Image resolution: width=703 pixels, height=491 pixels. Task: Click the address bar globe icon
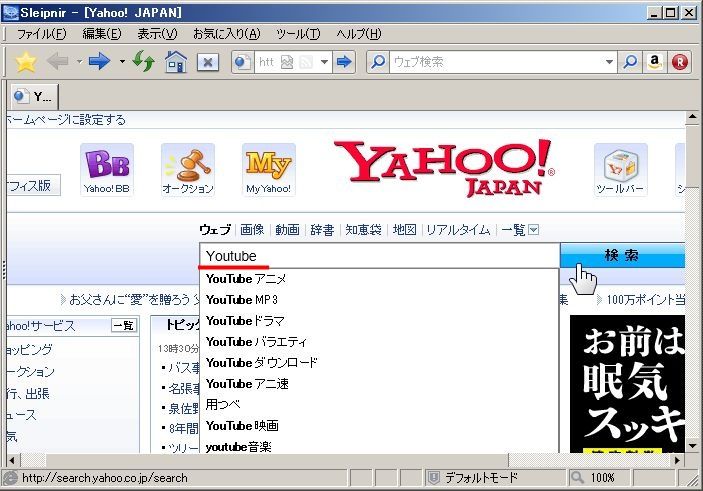(243, 62)
